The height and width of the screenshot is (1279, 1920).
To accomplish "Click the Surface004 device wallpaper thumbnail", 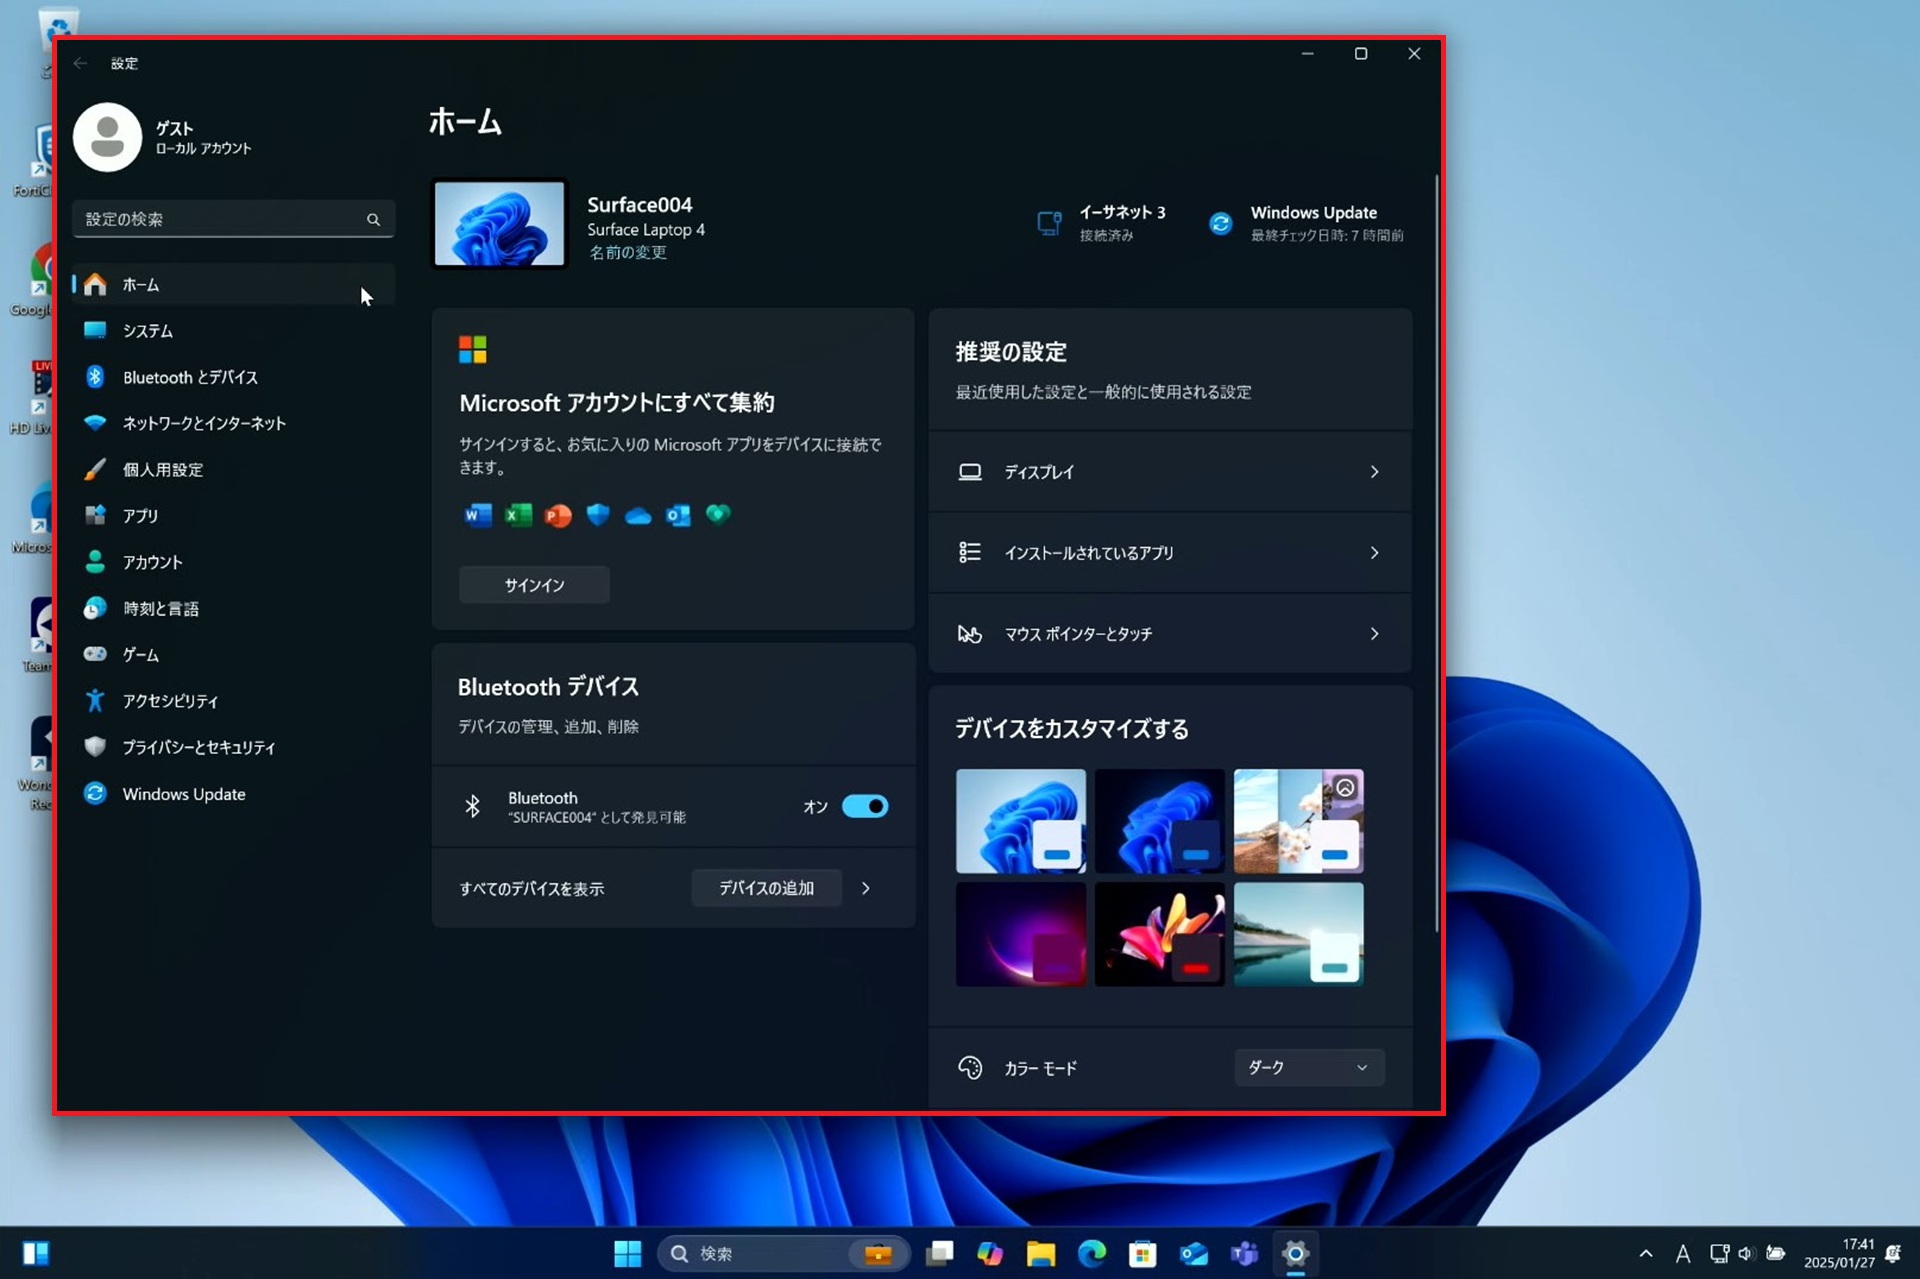I will (499, 224).
